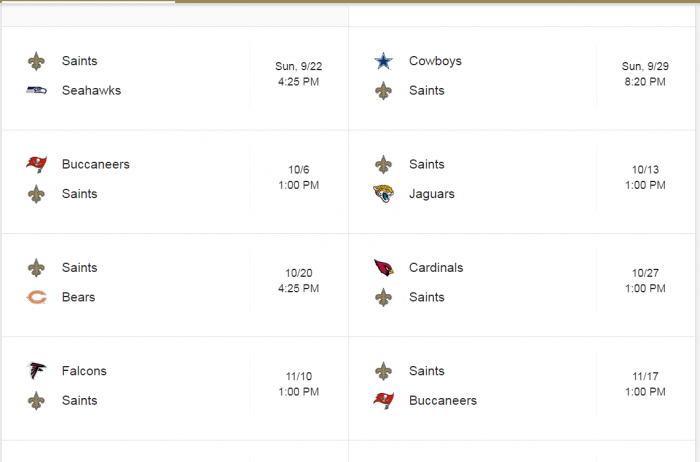The width and height of the screenshot is (700, 462).
Task: Select the Bears team name
Action: [x=79, y=297]
